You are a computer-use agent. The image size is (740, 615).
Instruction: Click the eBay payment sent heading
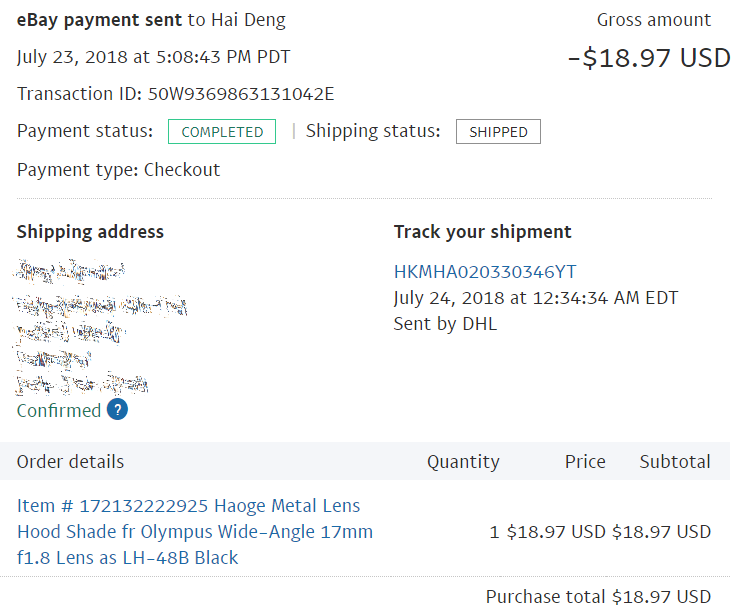click(x=99, y=20)
